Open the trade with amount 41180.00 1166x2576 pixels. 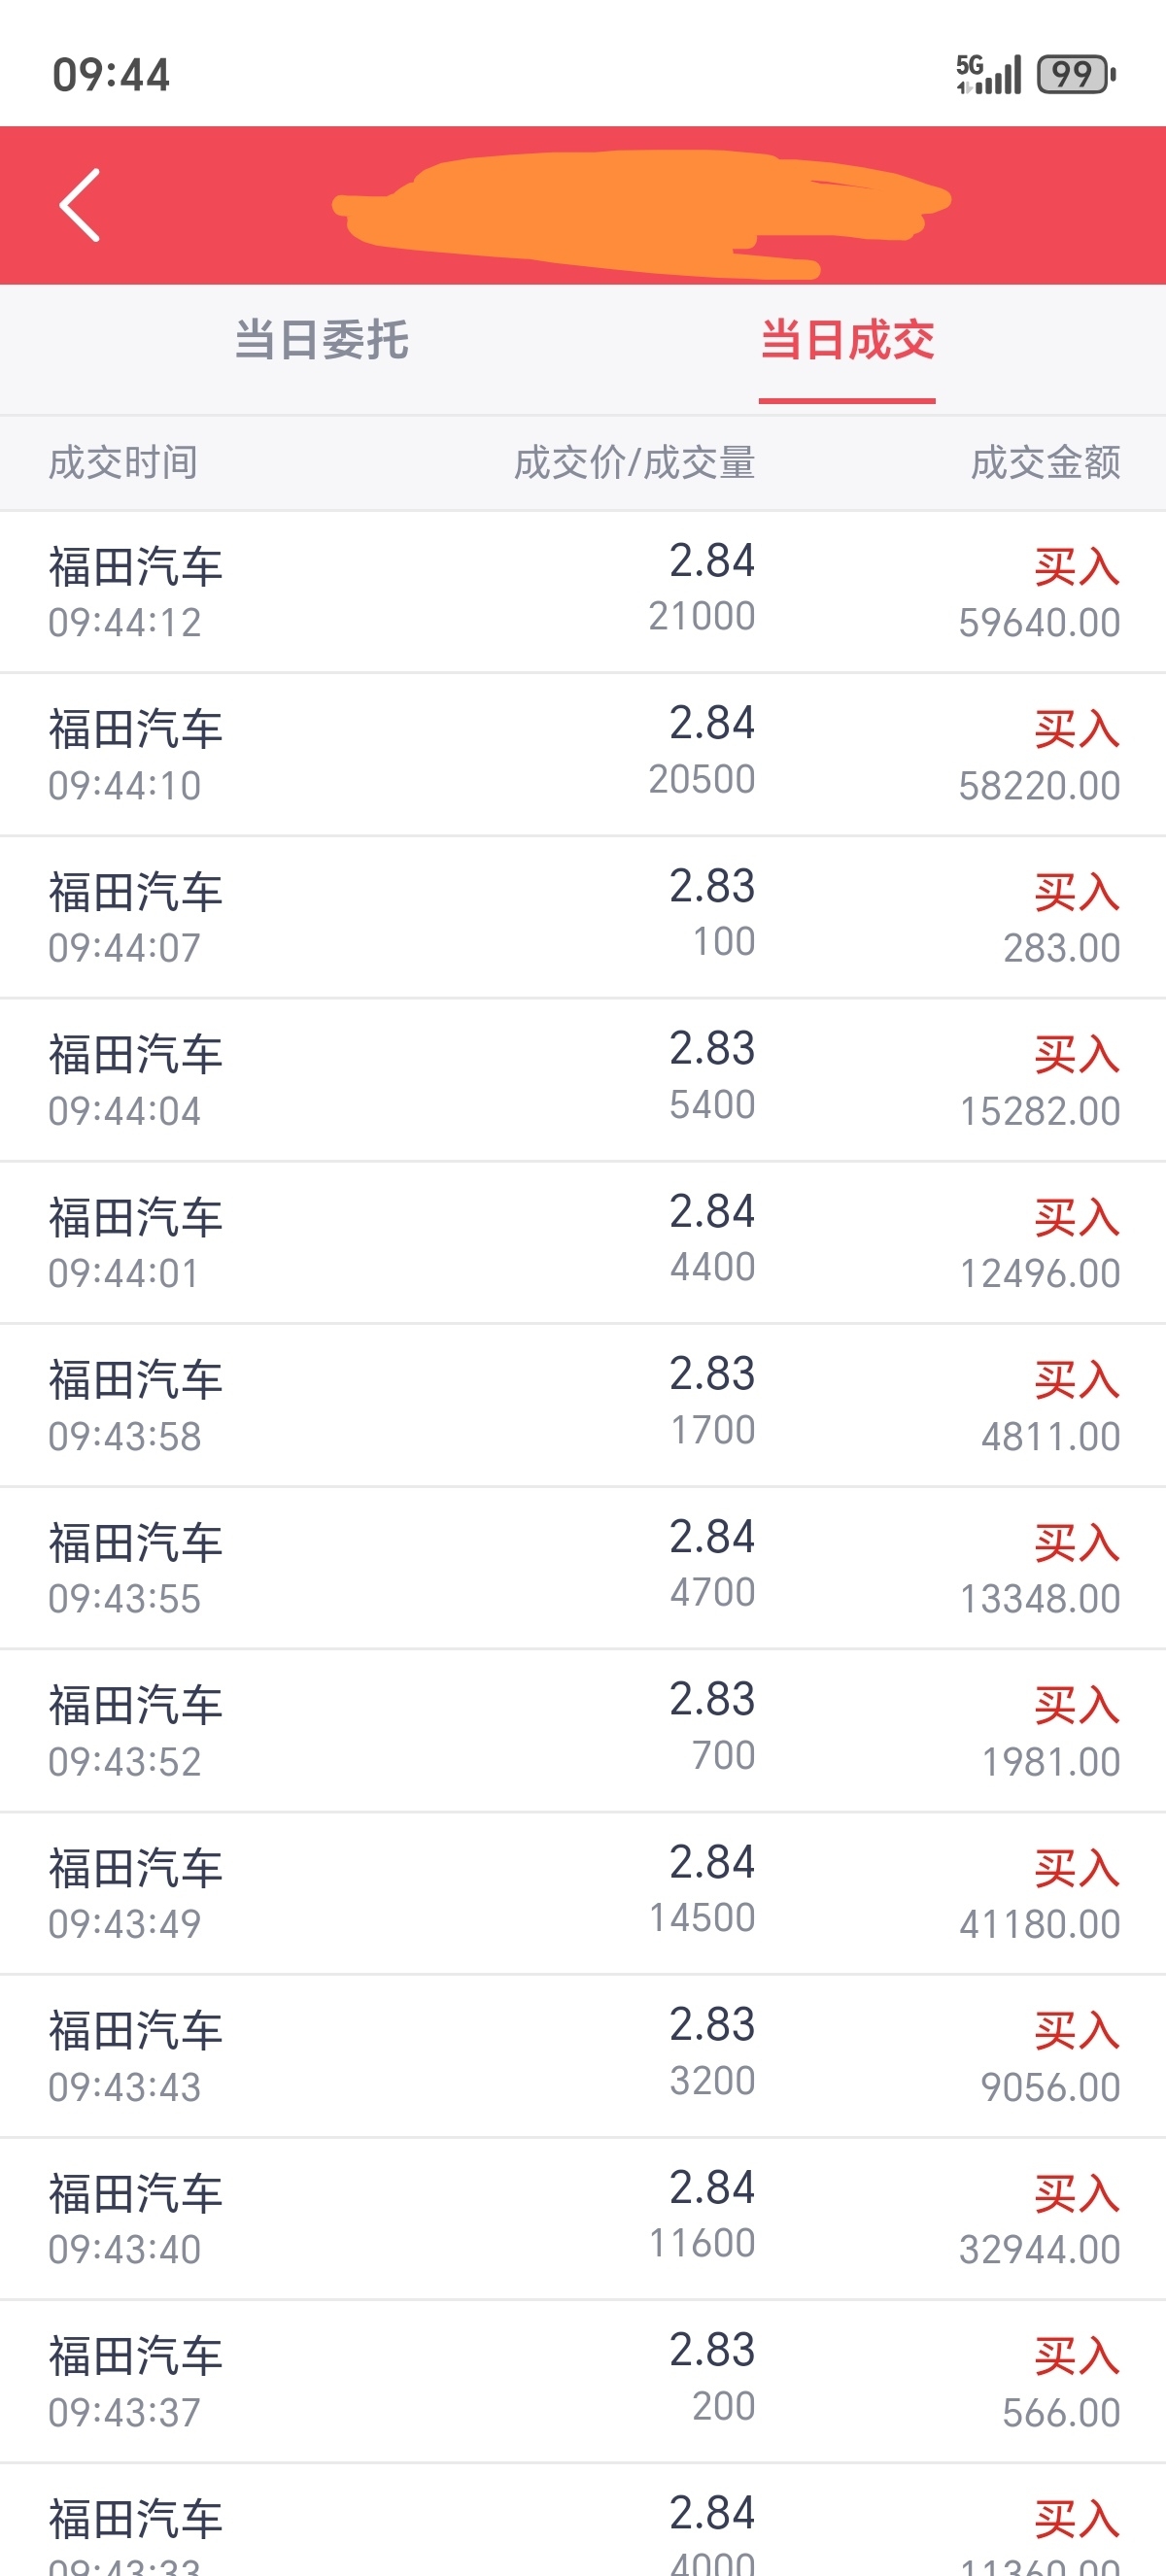tap(583, 1893)
